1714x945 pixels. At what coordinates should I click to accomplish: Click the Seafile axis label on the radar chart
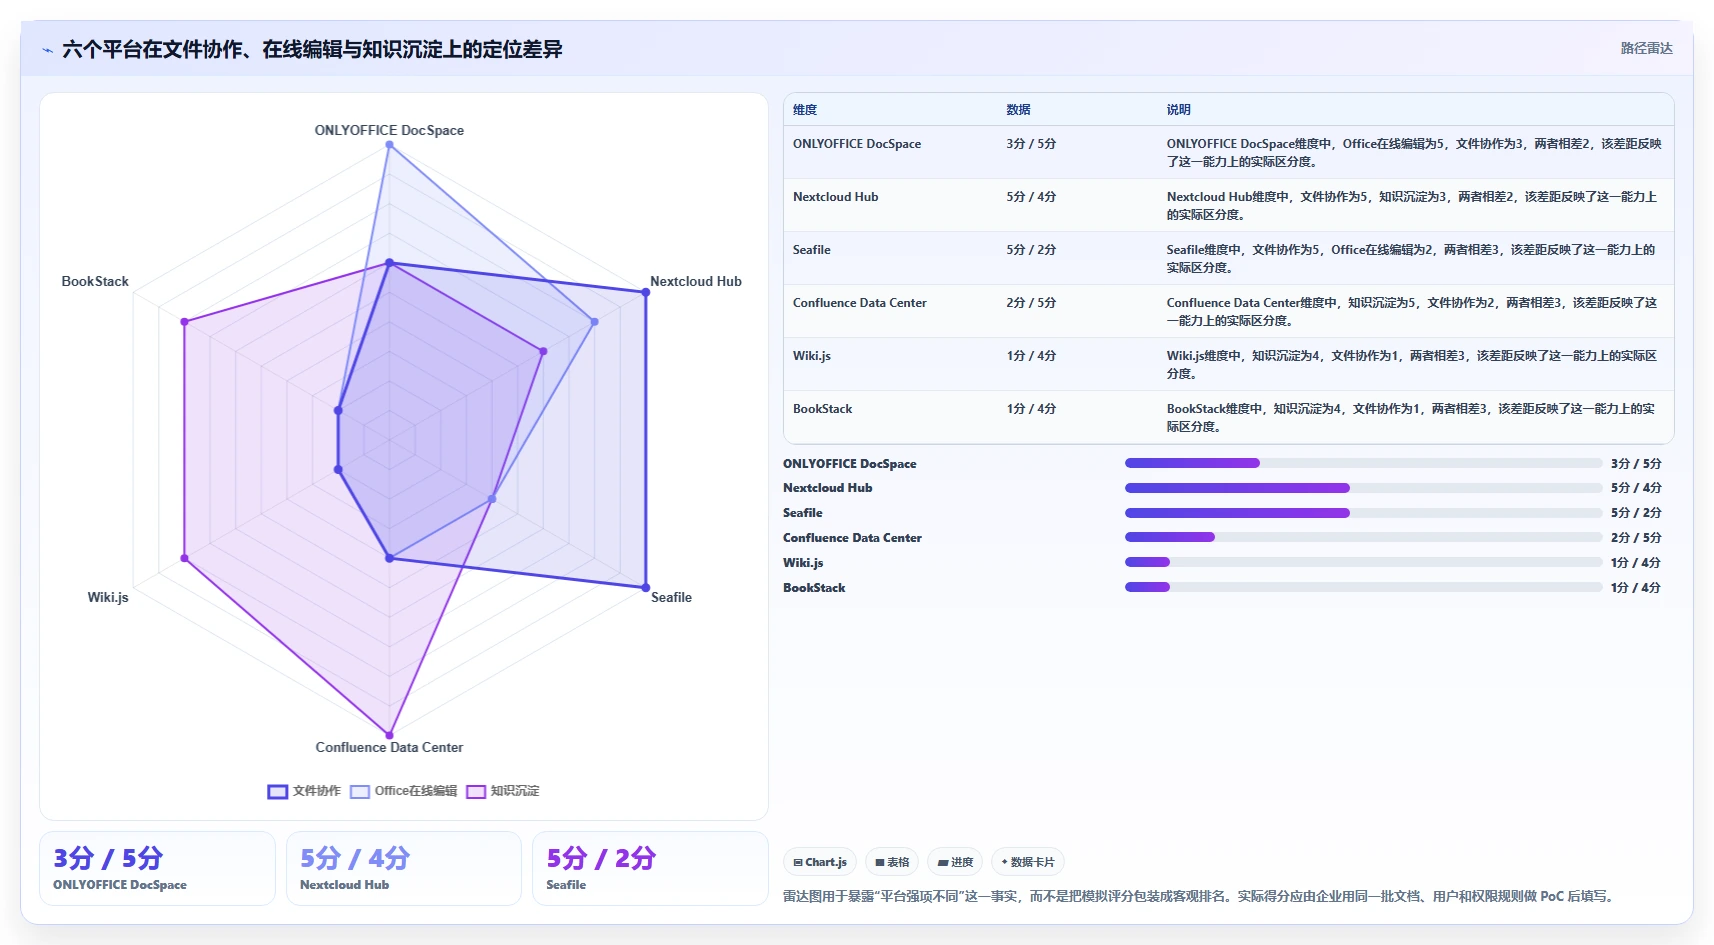pos(671,597)
